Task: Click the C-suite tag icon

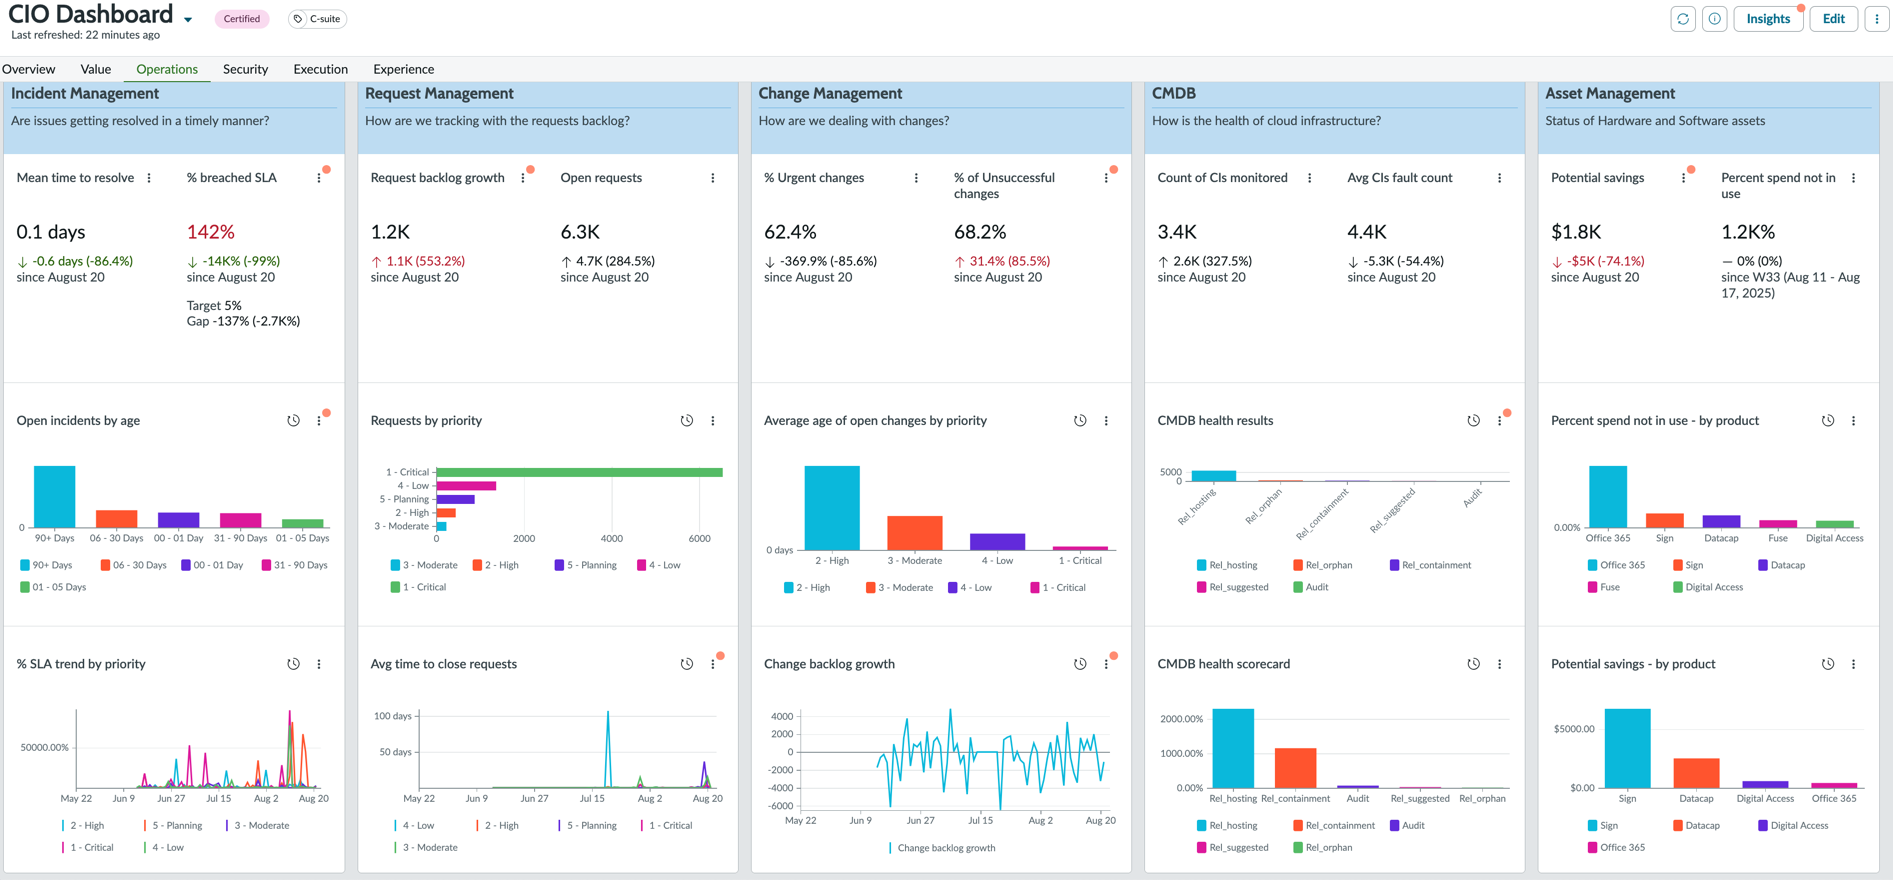Action: click(x=298, y=19)
